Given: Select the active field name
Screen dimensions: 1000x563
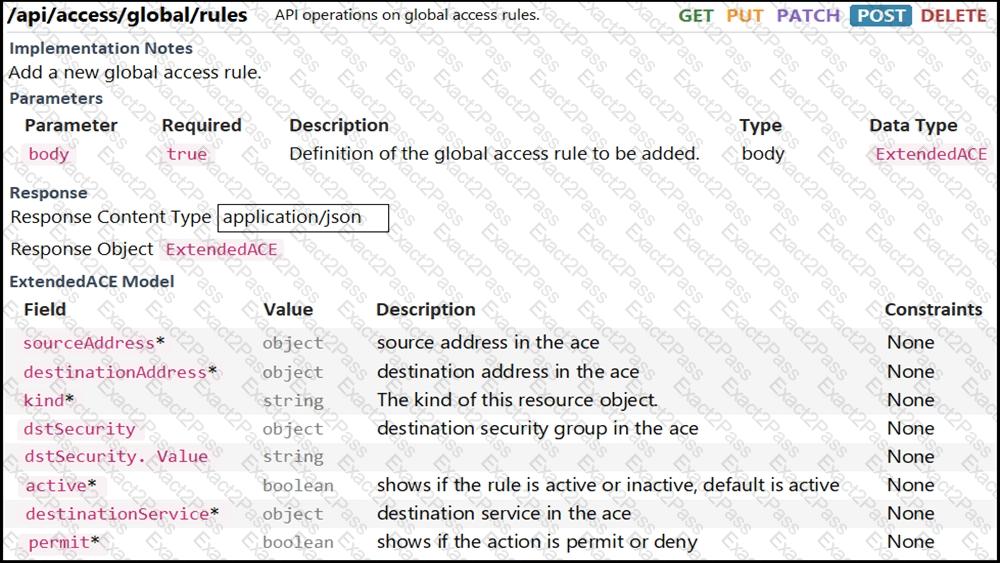Looking at the screenshot, I should (56, 485).
